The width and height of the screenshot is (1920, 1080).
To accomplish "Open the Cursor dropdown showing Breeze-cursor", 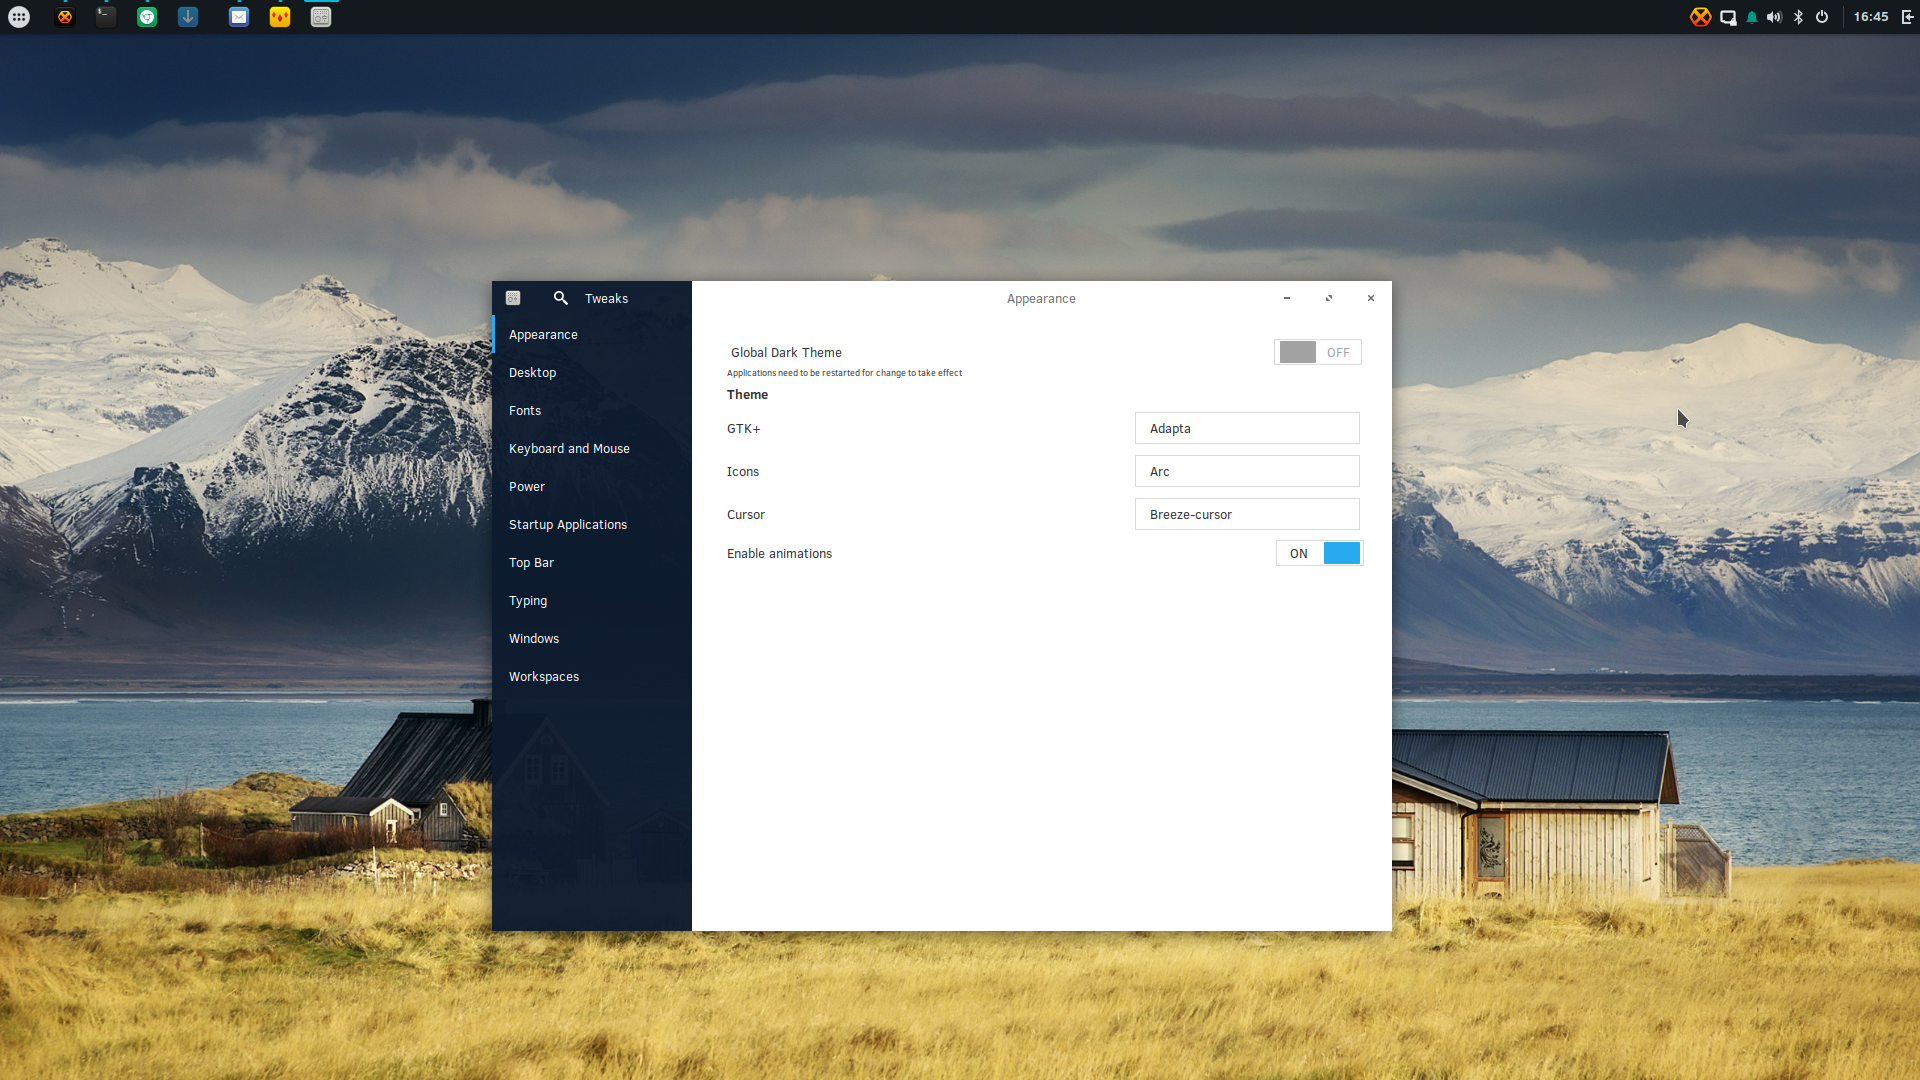I will pos(1247,514).
